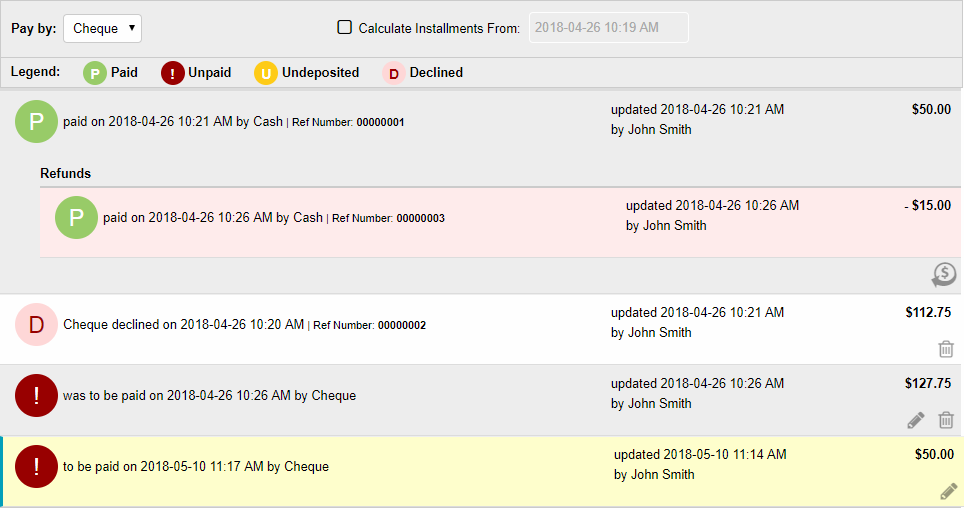
Task: Click the Declined legend icon
Action: (x=393, y=73)
